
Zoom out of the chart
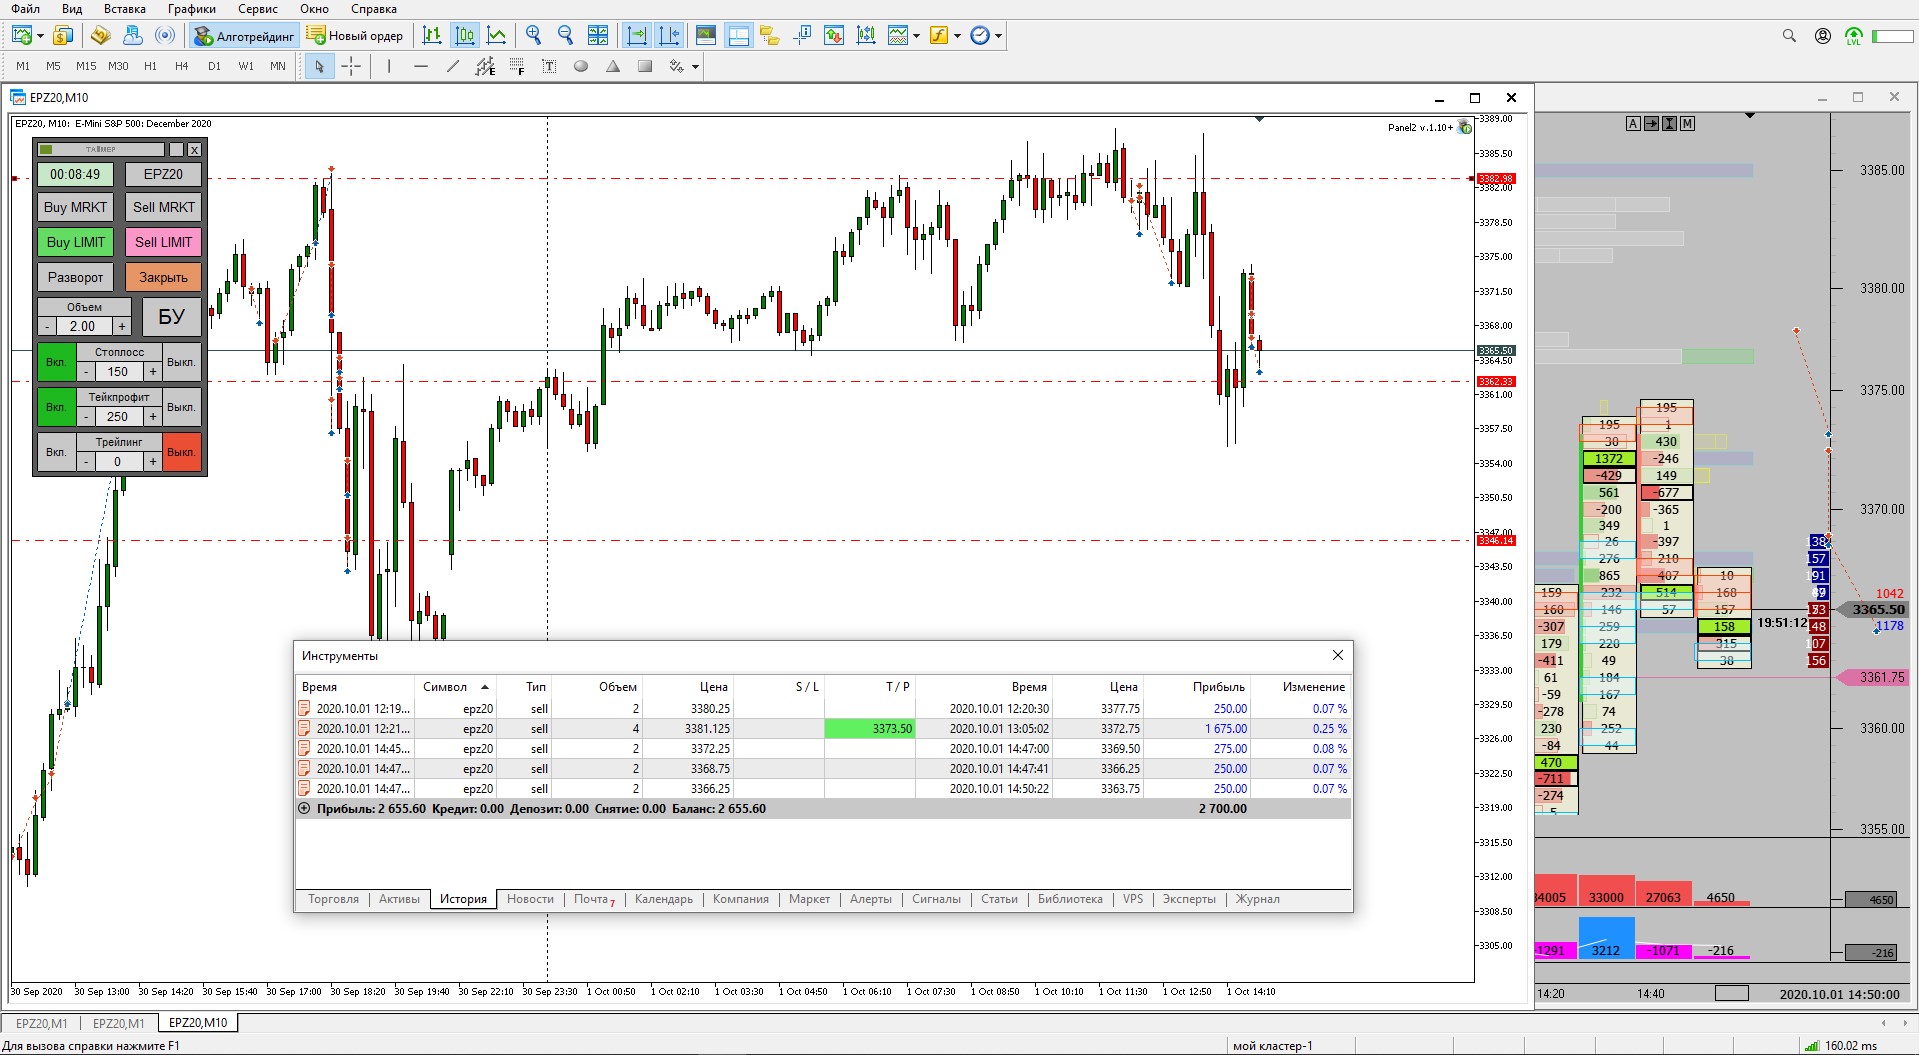(x=565, y=36)
